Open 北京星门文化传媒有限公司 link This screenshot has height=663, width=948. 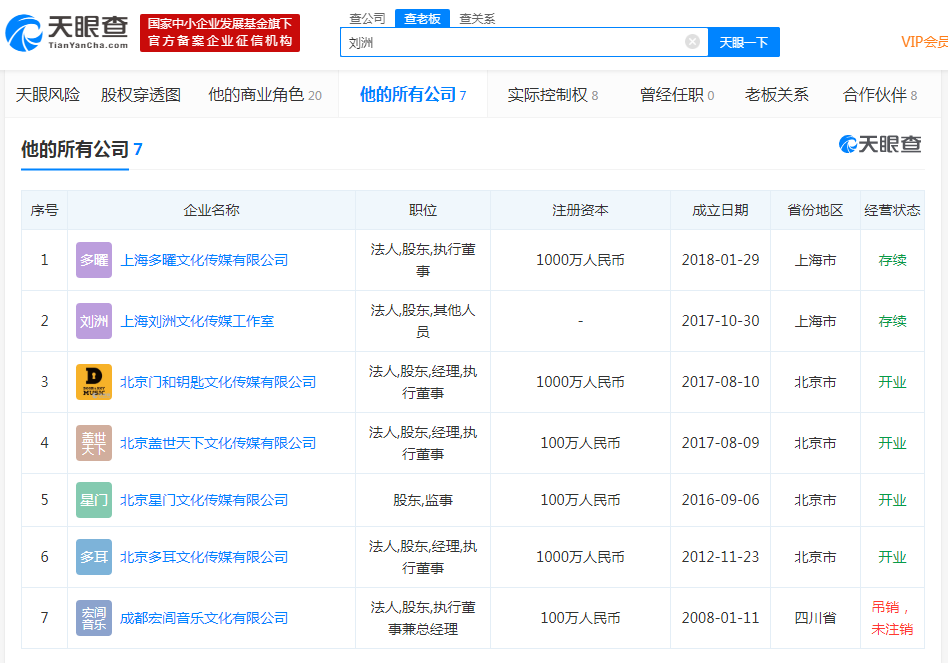coord(204,500)
